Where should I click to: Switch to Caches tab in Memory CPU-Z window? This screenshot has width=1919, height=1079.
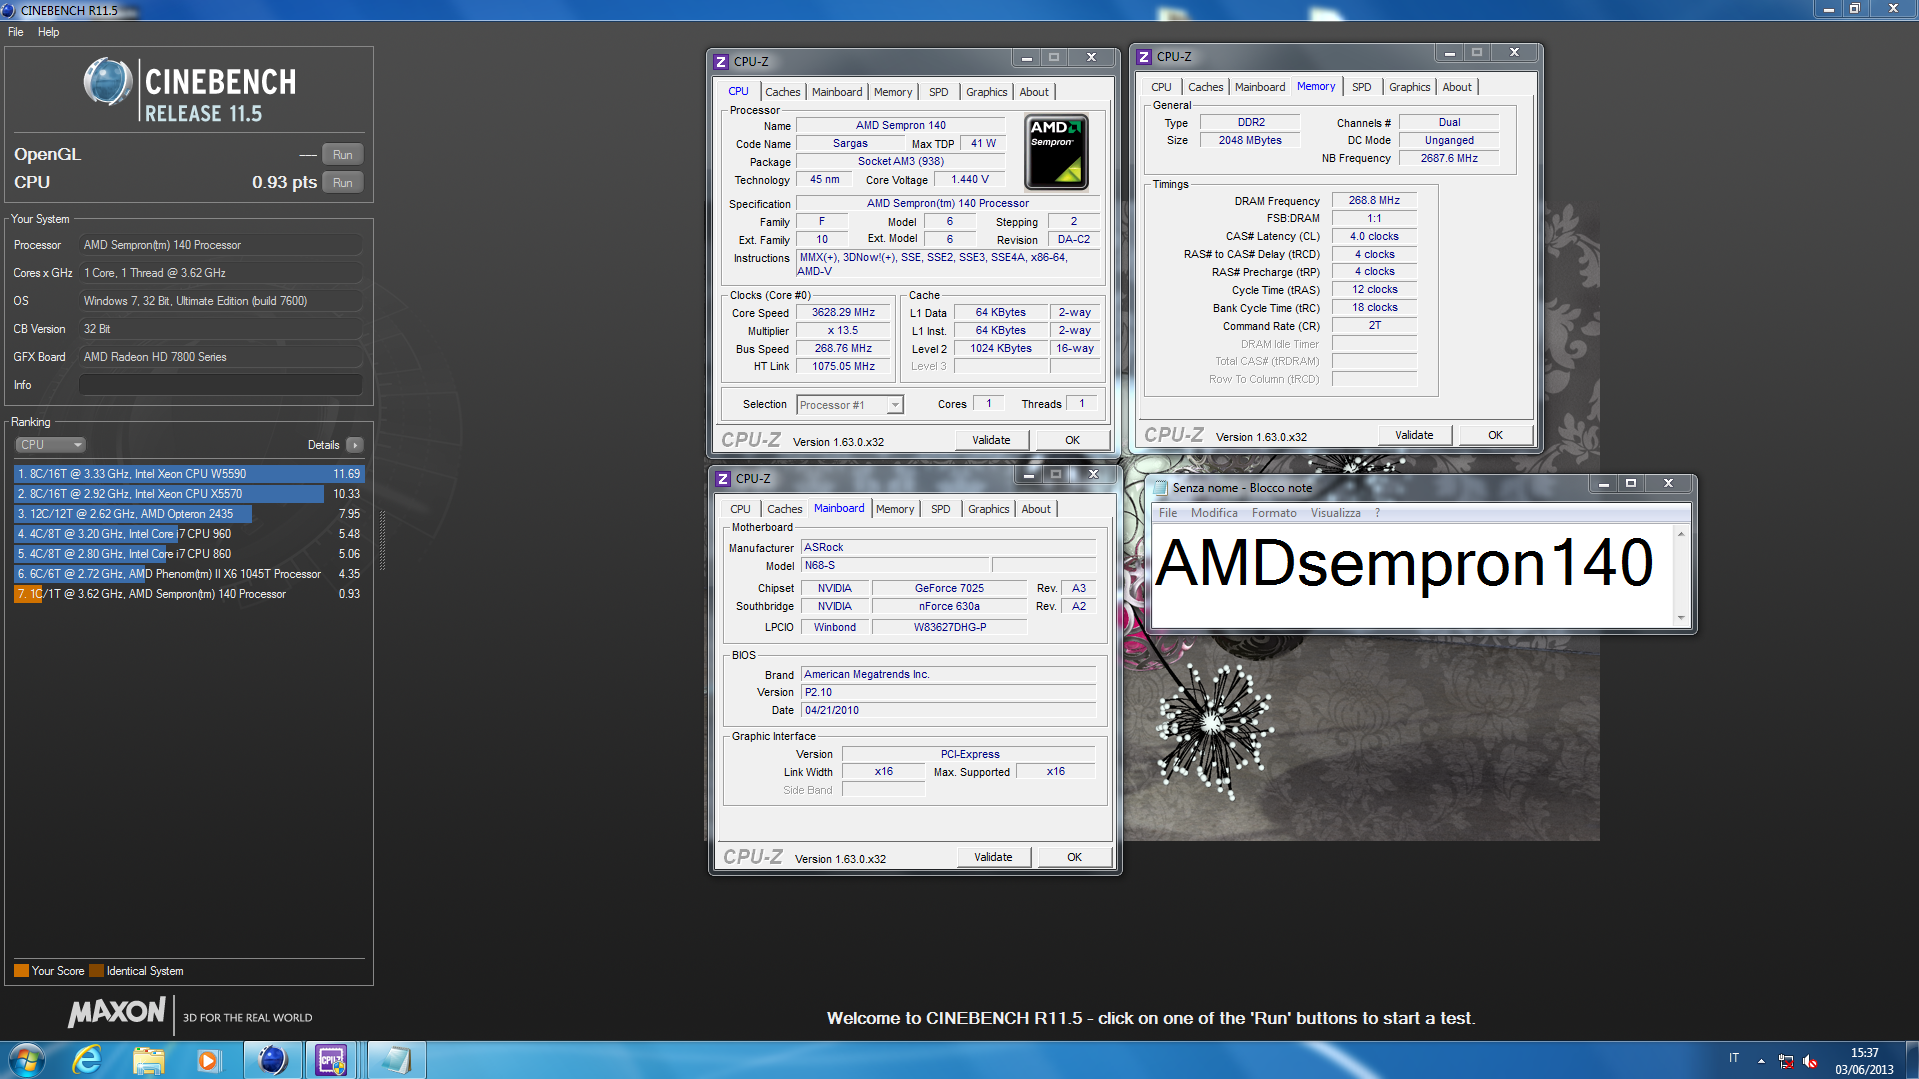pyautogui.click(x=1205, y=87)
